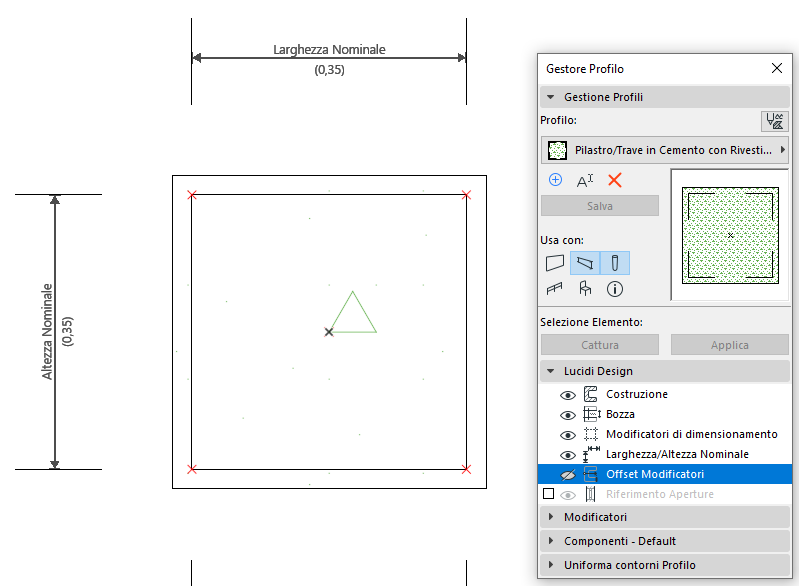Delete profile with red X icon
This screenshot has width=799, height=586.
(615, 180)
